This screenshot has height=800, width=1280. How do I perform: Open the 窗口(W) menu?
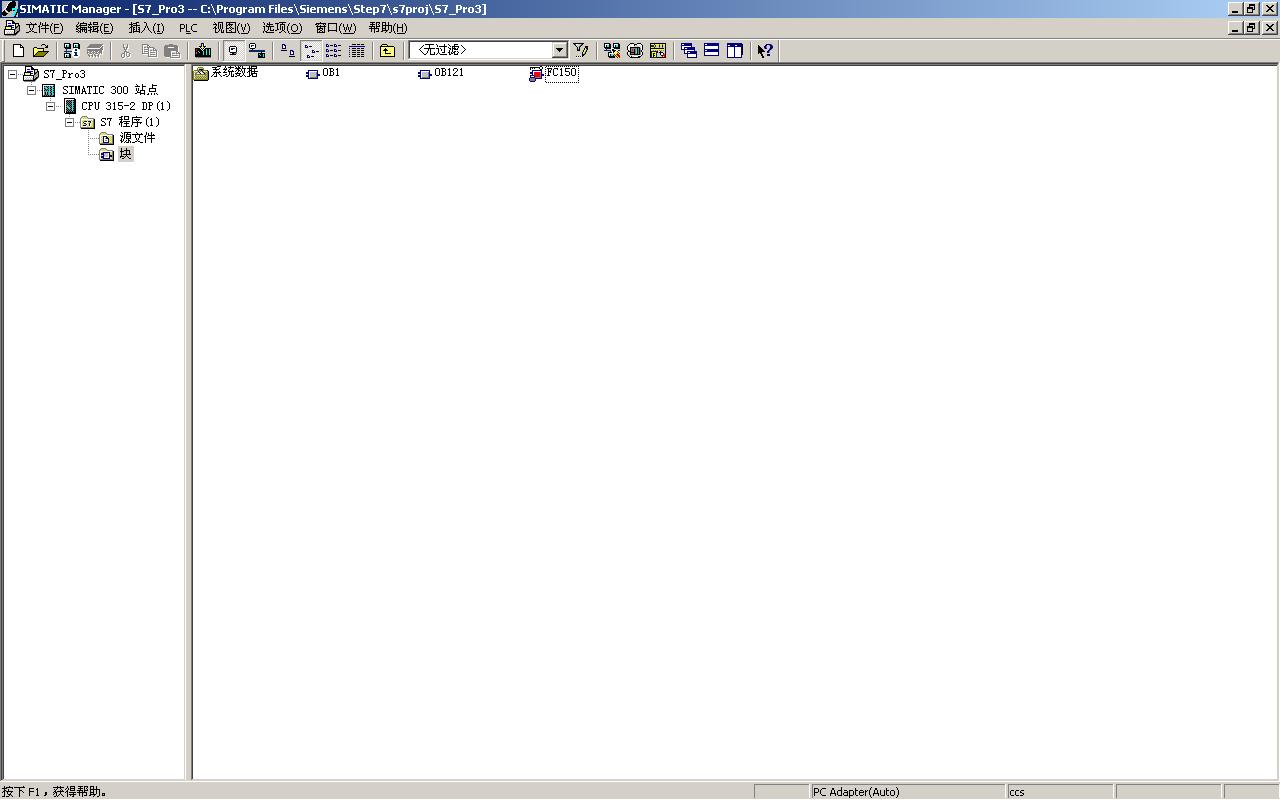[335, 28]
